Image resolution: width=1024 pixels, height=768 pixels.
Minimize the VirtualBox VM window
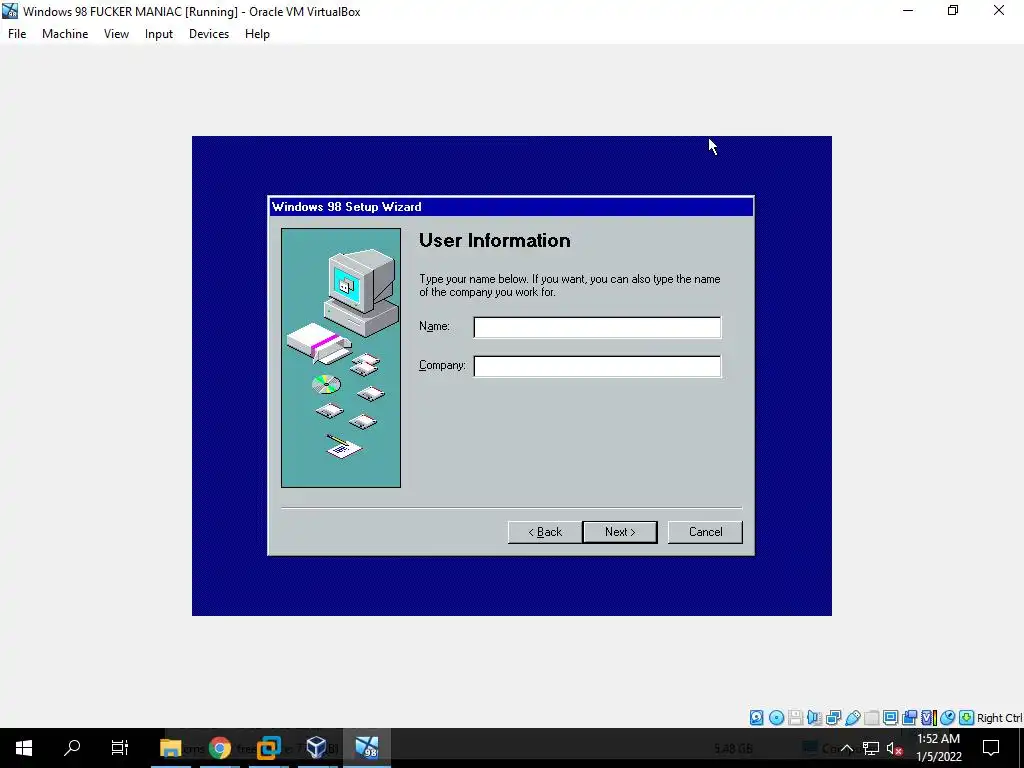908,11
